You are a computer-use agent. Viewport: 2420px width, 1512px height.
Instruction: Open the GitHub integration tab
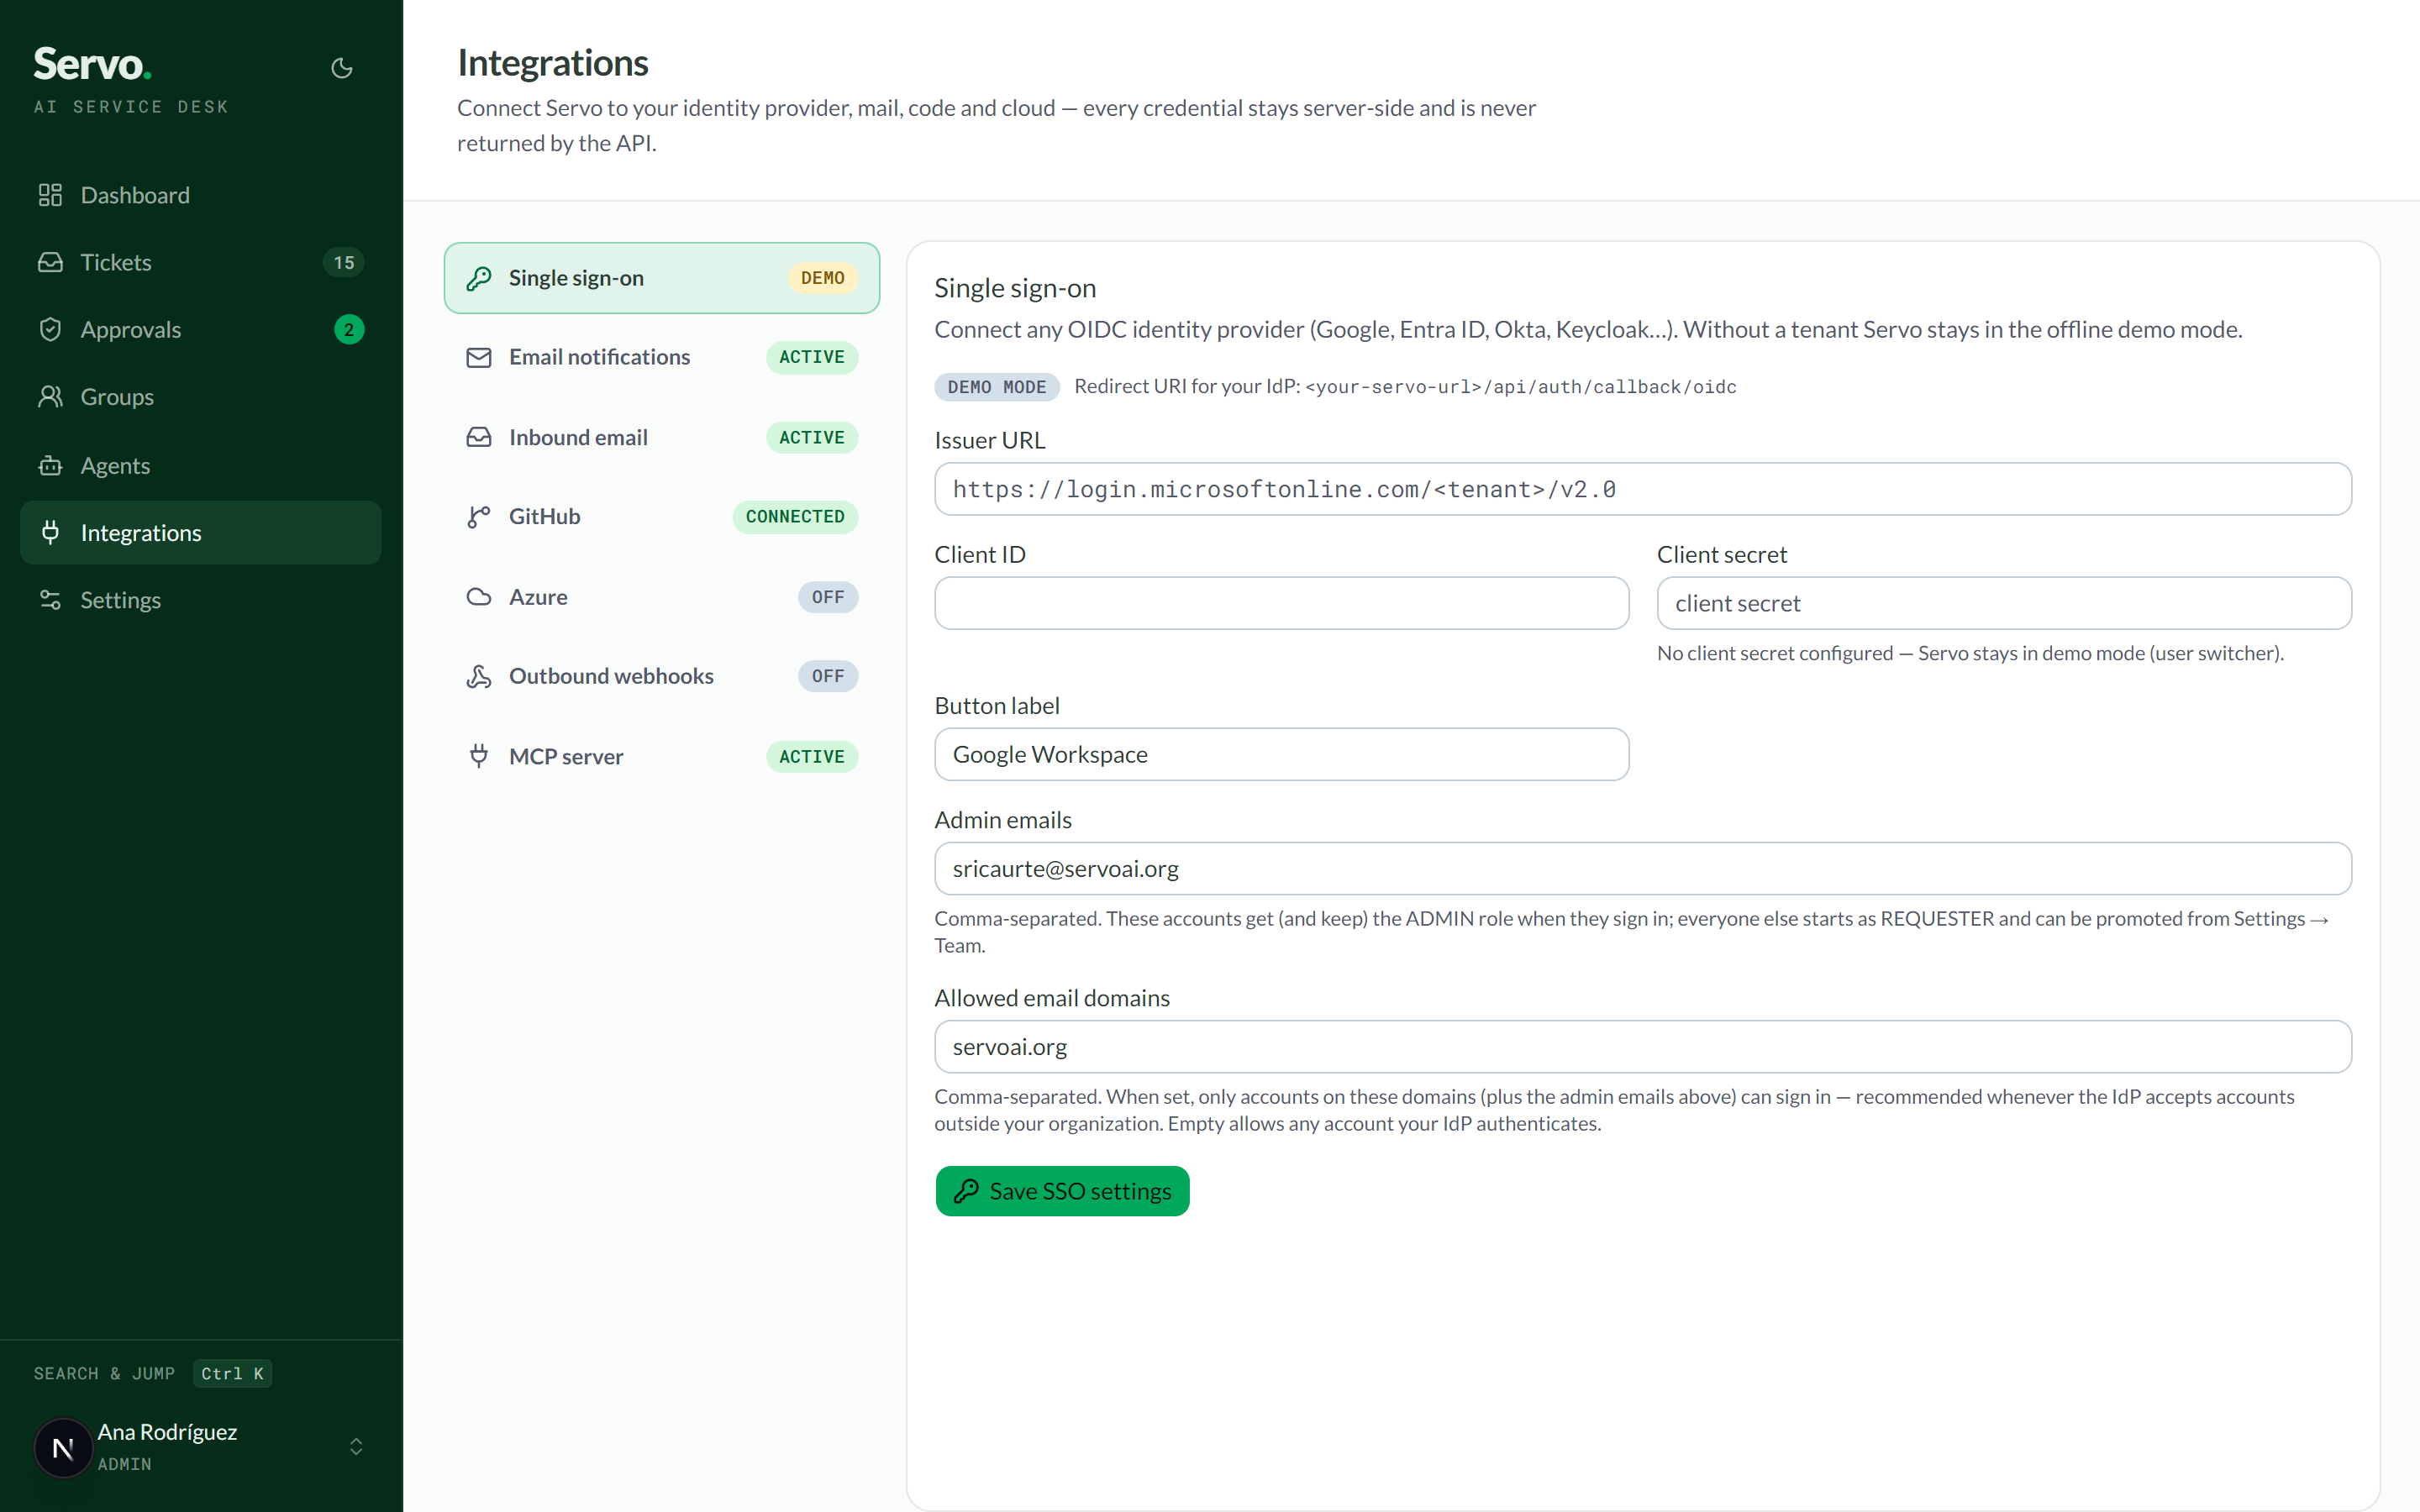[661, 516]
